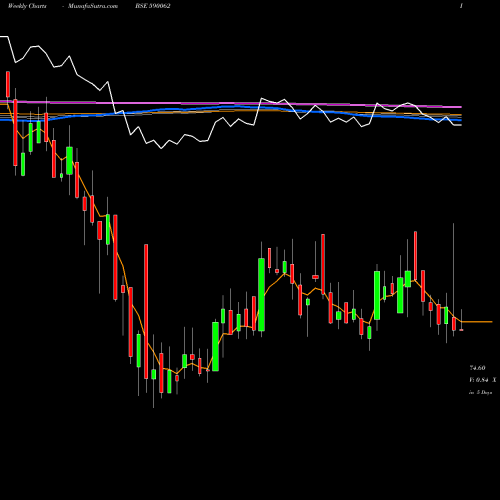The image size is (500, 500).
Task: Select the 'in 5 Days' label
Action: coord(481,393)
